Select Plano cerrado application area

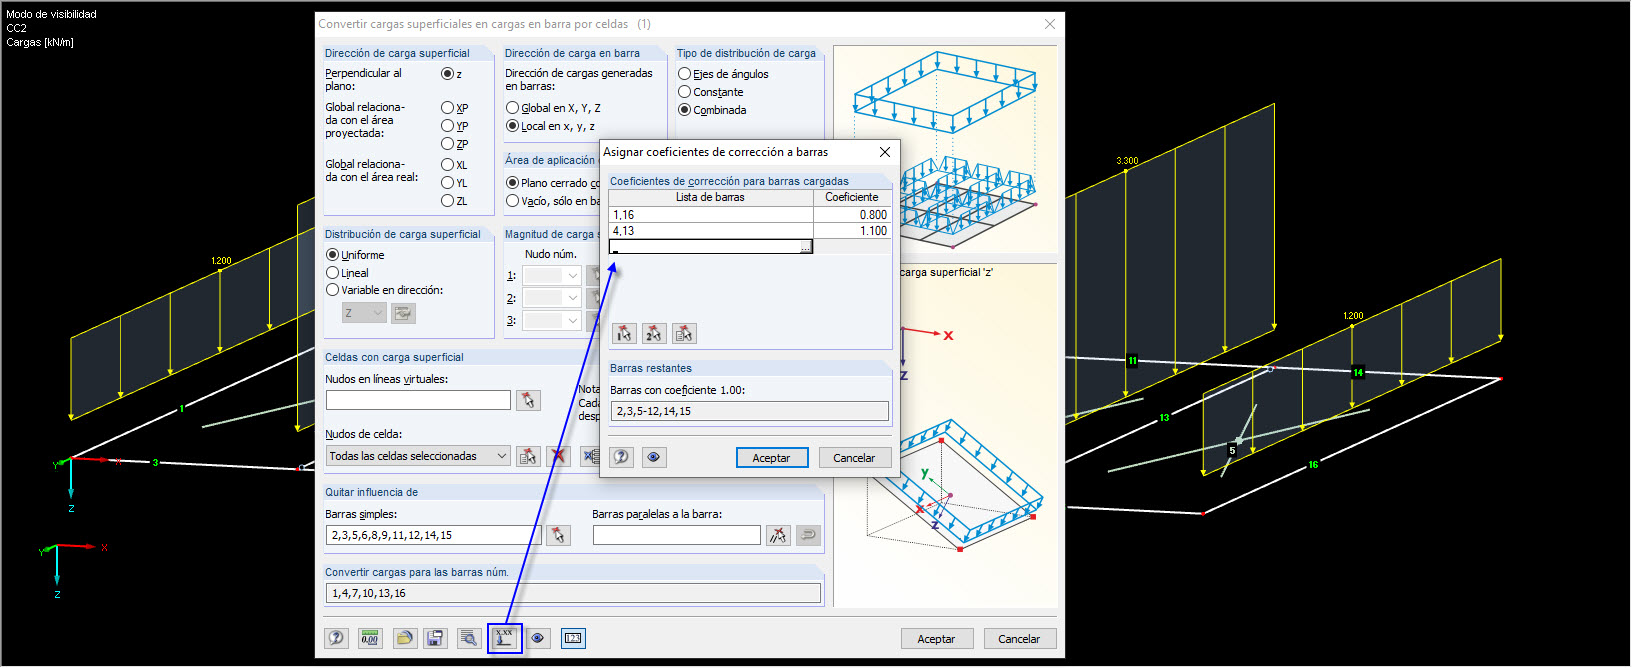512,183
